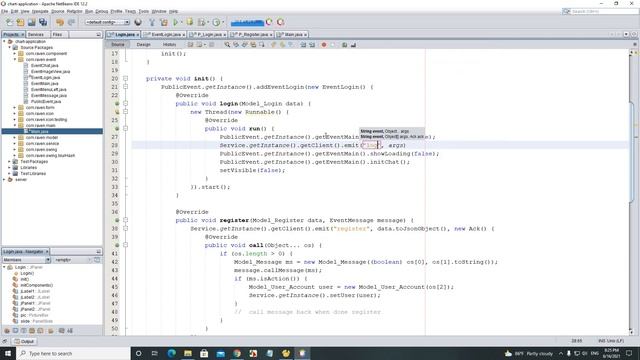The image size is (640, 360).
Task: Click the red breakpoint icon in editor toolbar
Action: tap(324, 44)
